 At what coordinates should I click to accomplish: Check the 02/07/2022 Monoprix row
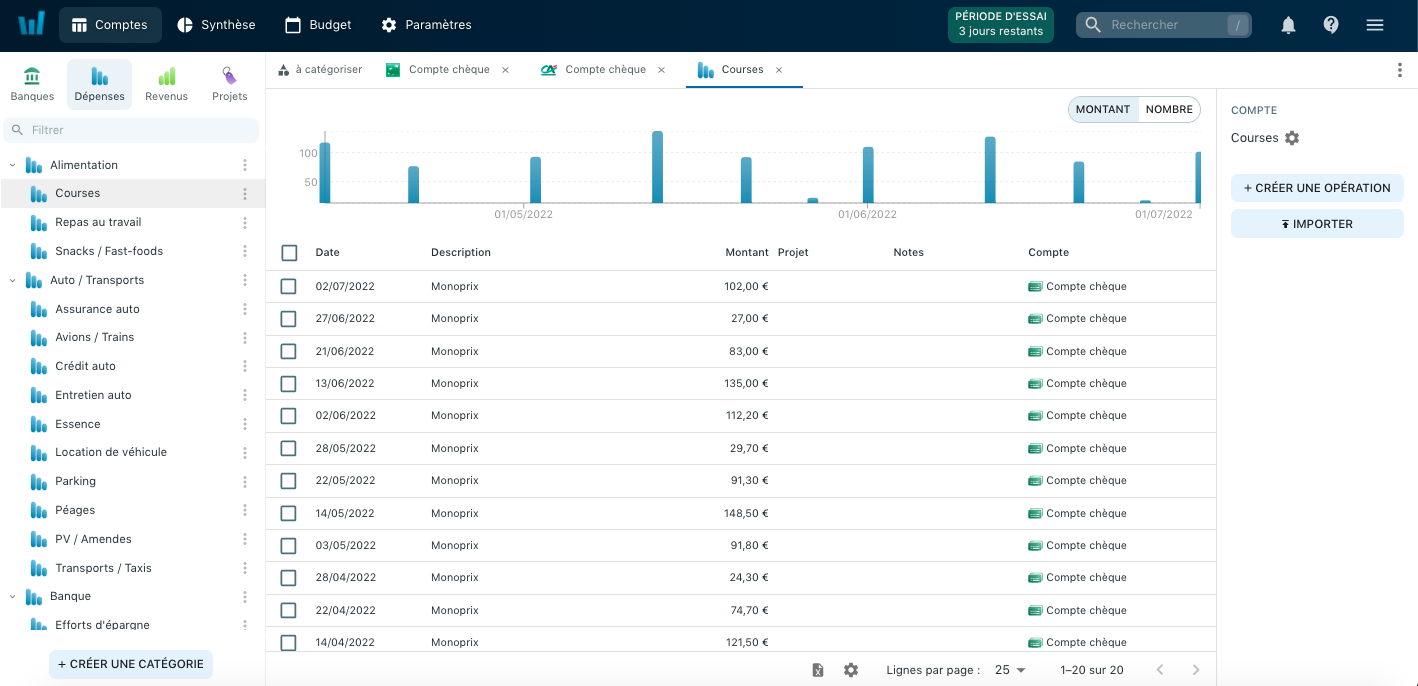coord(289,286)
